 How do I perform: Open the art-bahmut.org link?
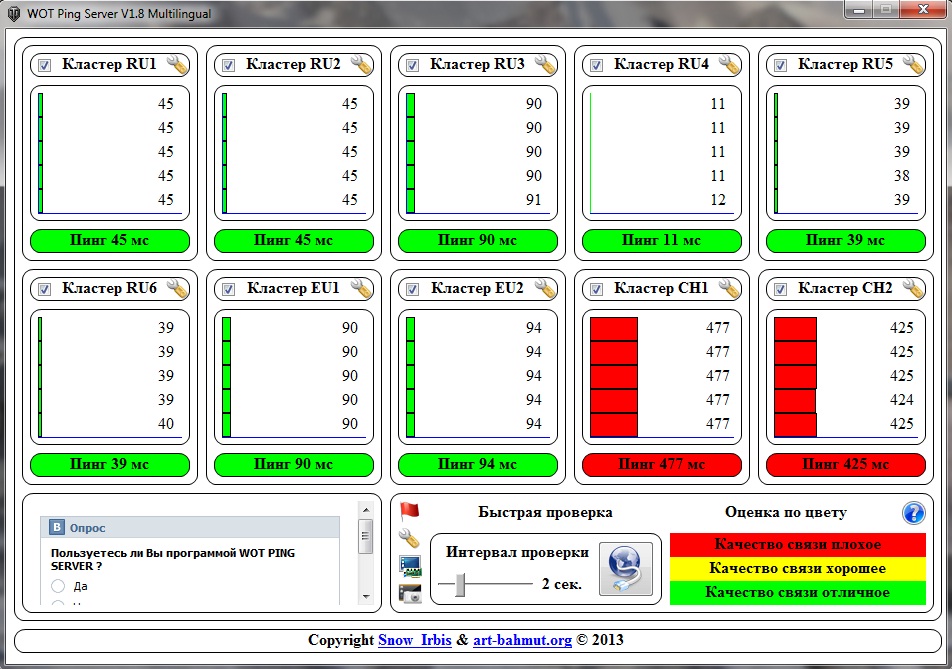[x=522, y=640]
